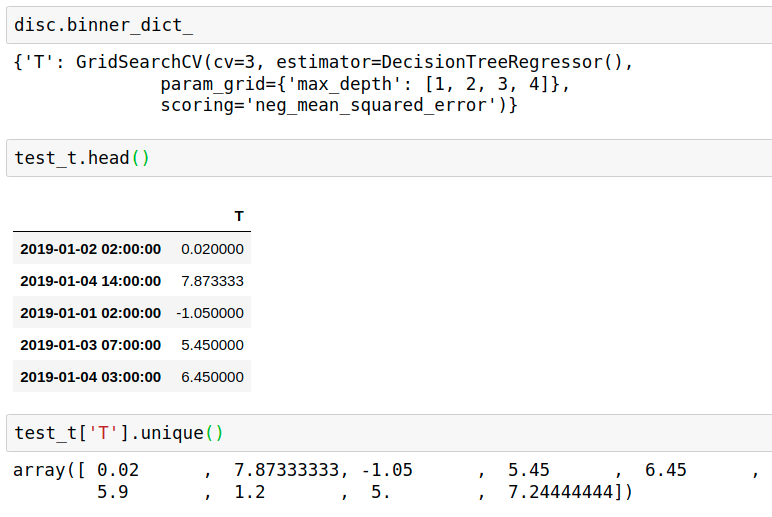Image resolution: width=772 pixels, height=517 pixels.
Task: Click the table value 5.450000
Action: point(212,345)
